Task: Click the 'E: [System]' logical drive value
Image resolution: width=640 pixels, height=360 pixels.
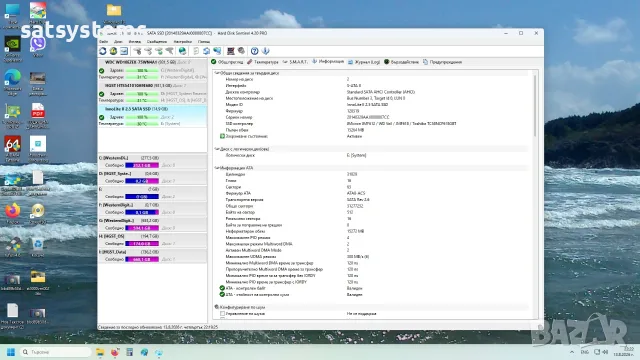Action: point(356,156)
